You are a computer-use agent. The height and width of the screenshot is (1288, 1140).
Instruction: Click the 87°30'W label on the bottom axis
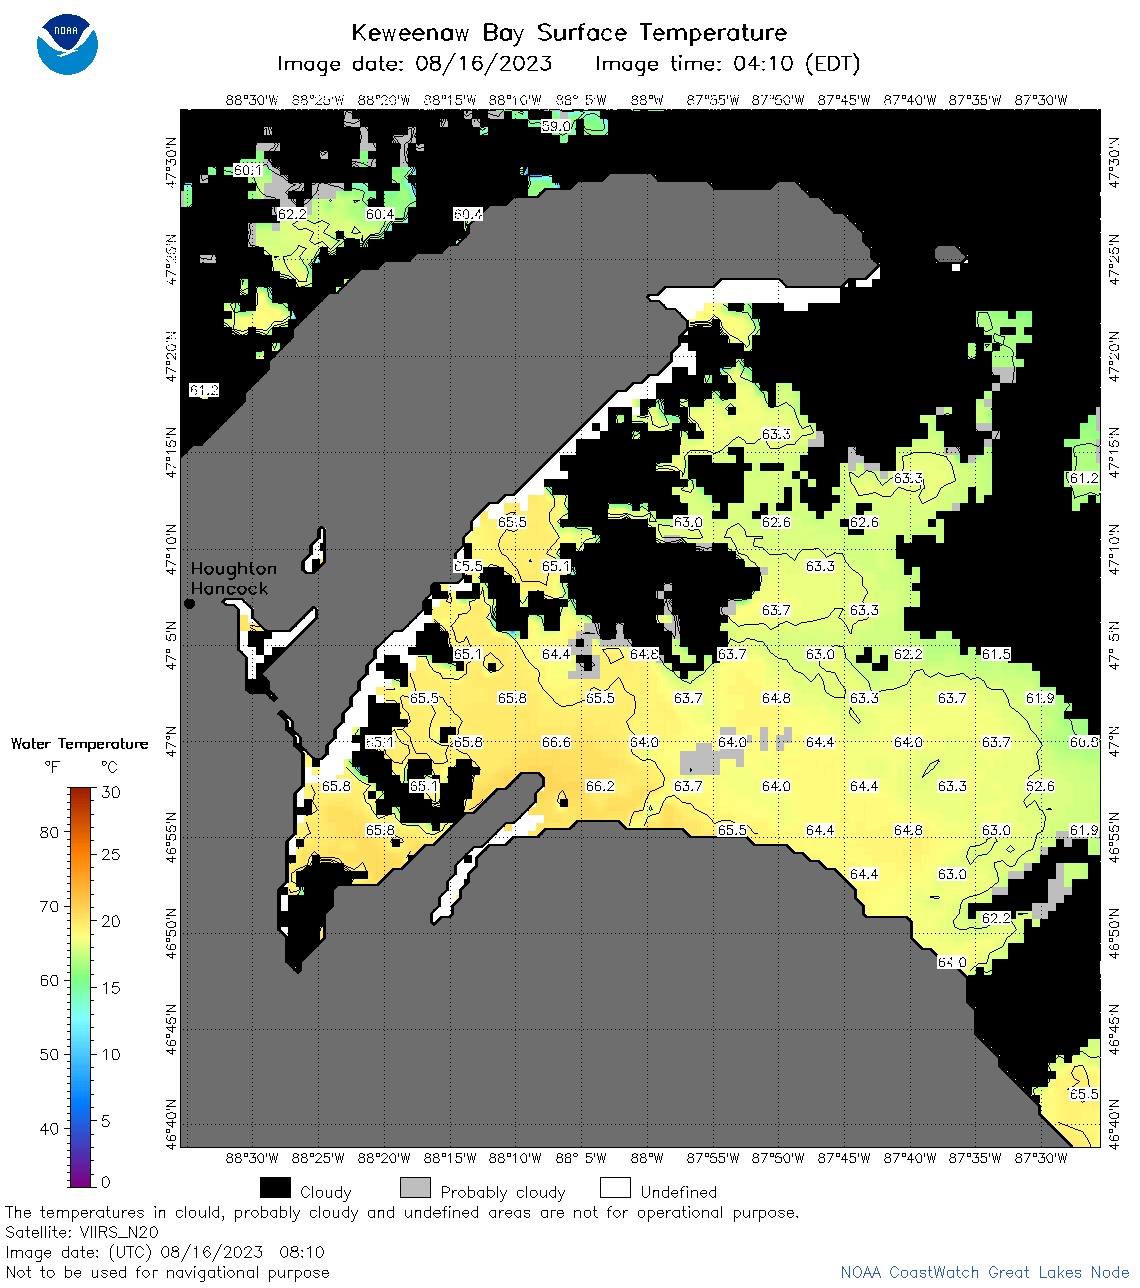1041,1158
